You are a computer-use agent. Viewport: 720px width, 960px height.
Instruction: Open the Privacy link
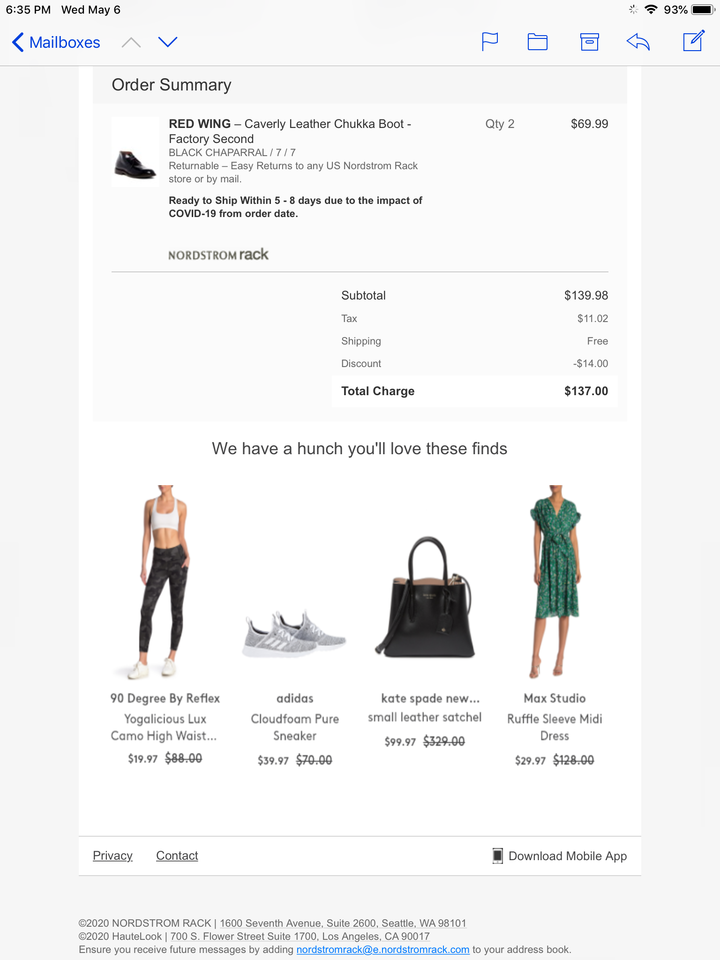[113, 855]
